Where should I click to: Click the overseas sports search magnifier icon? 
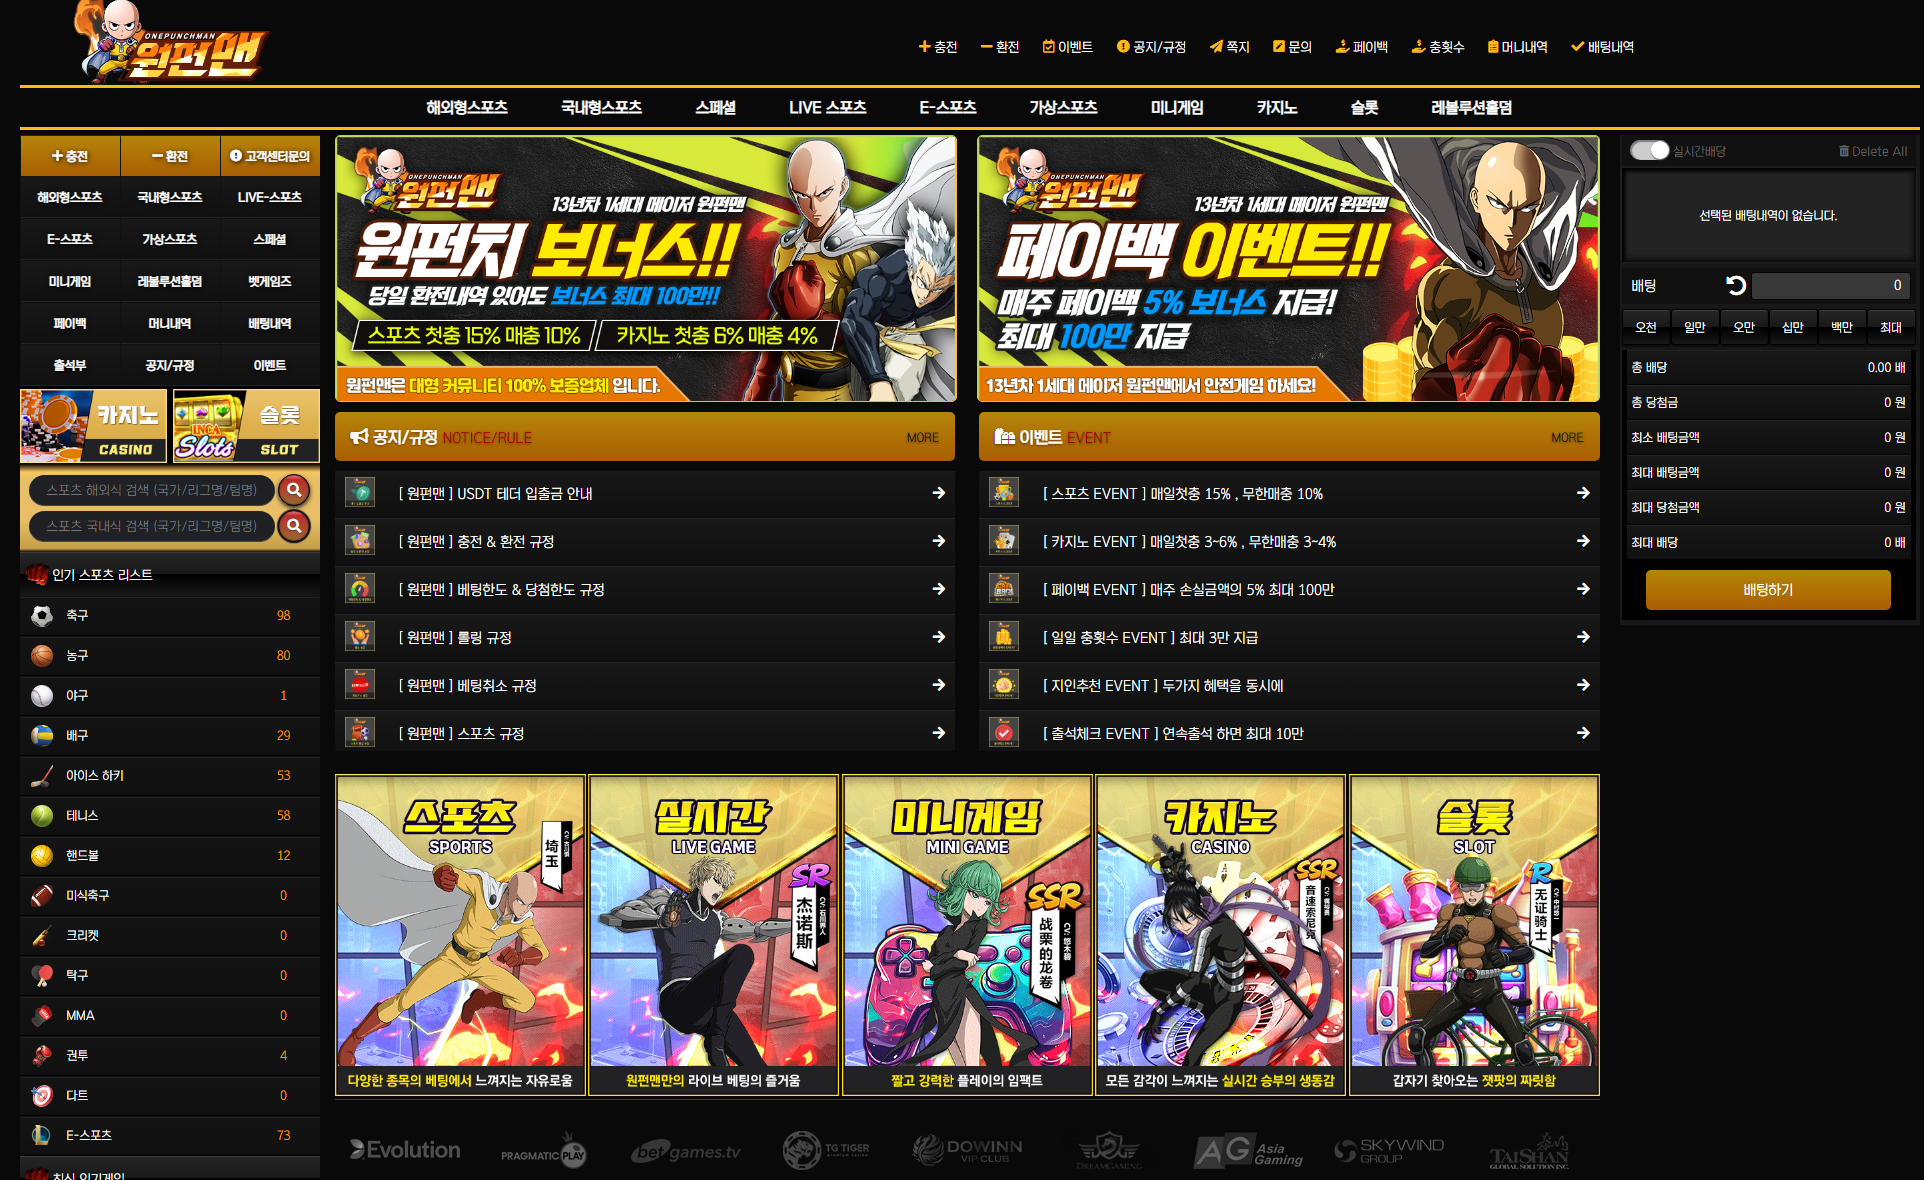coord(293,490)
